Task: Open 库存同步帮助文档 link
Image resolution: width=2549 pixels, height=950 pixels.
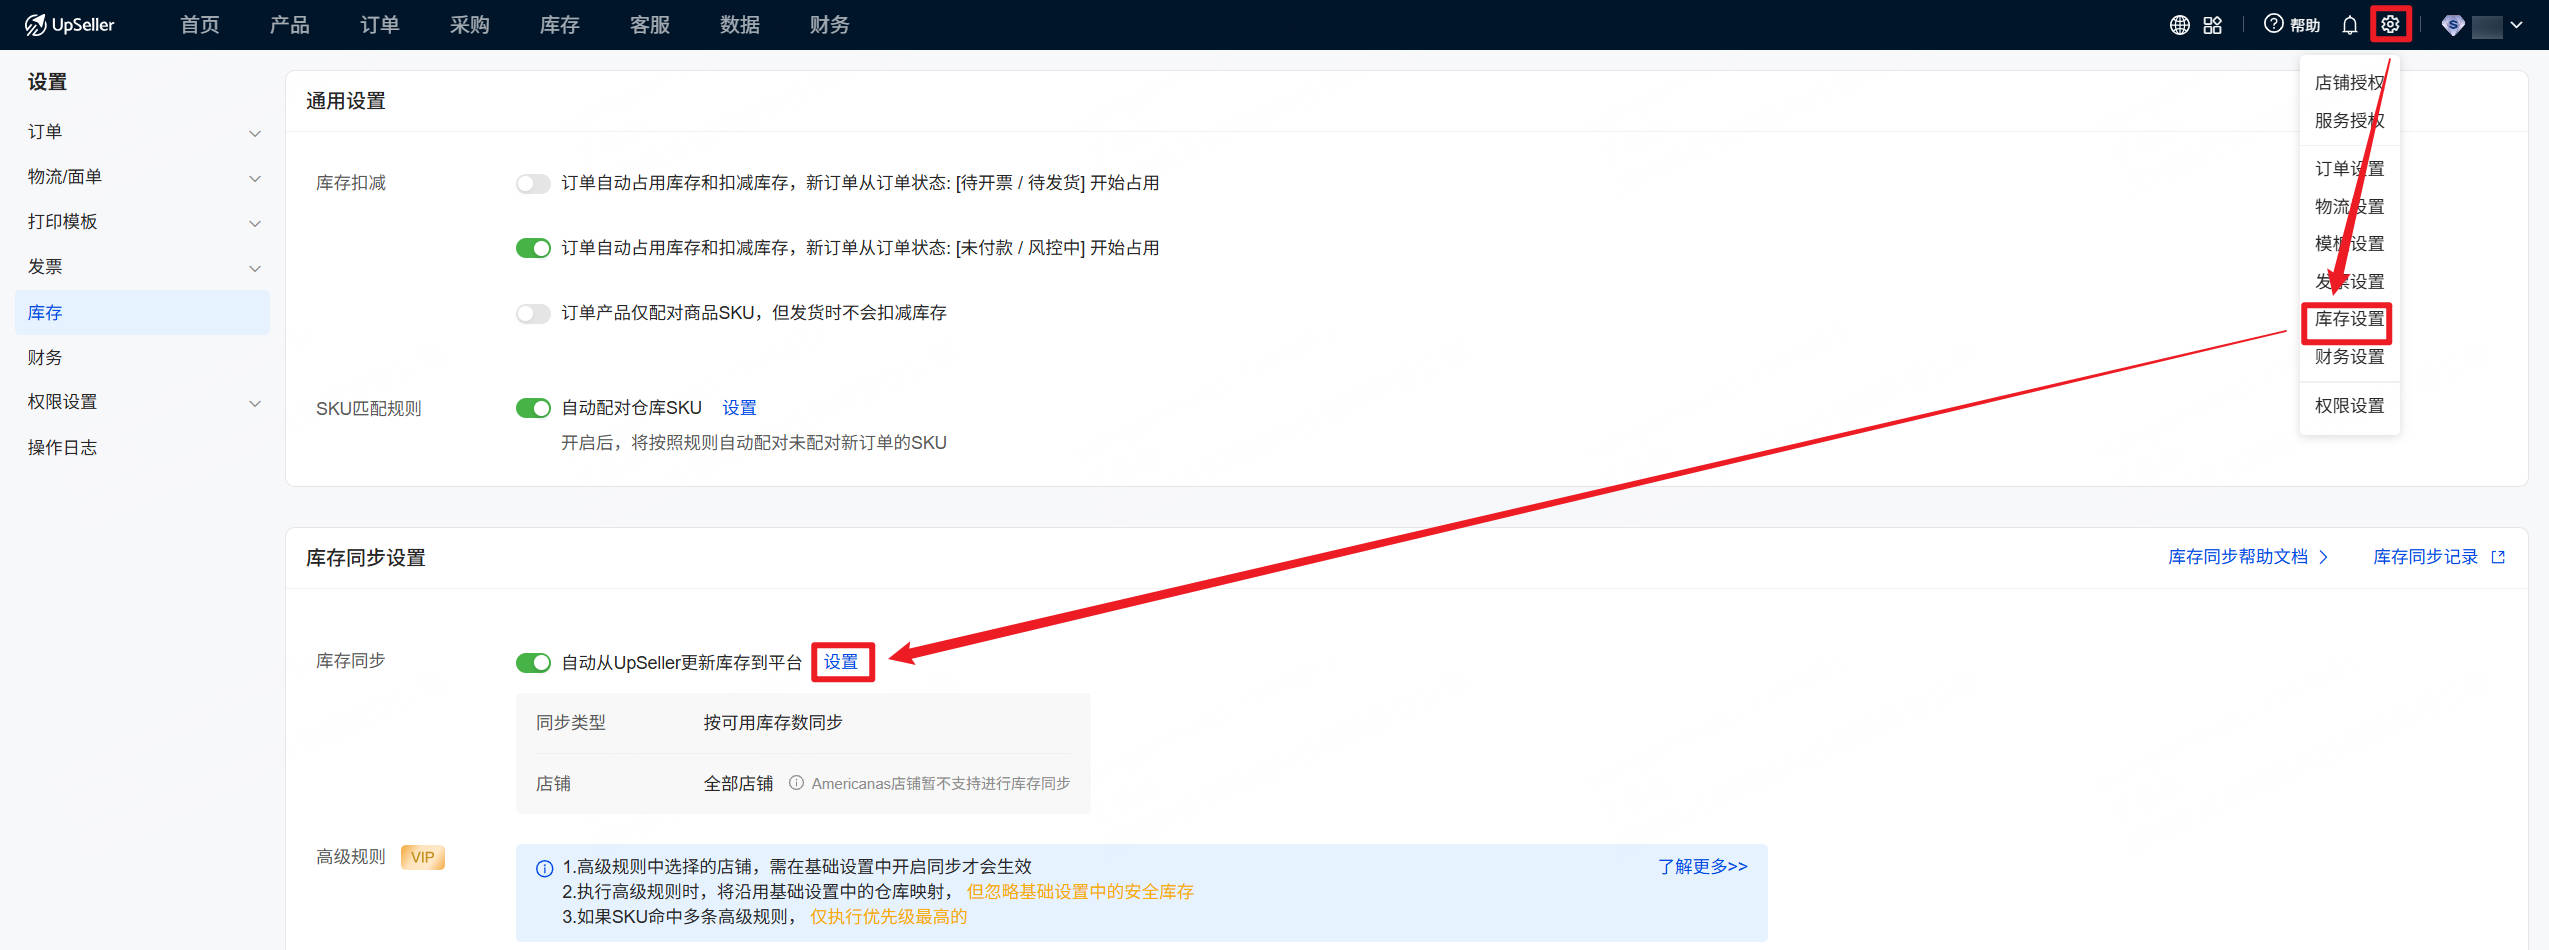Action: pyautogui.click(x=2248, y=557)
